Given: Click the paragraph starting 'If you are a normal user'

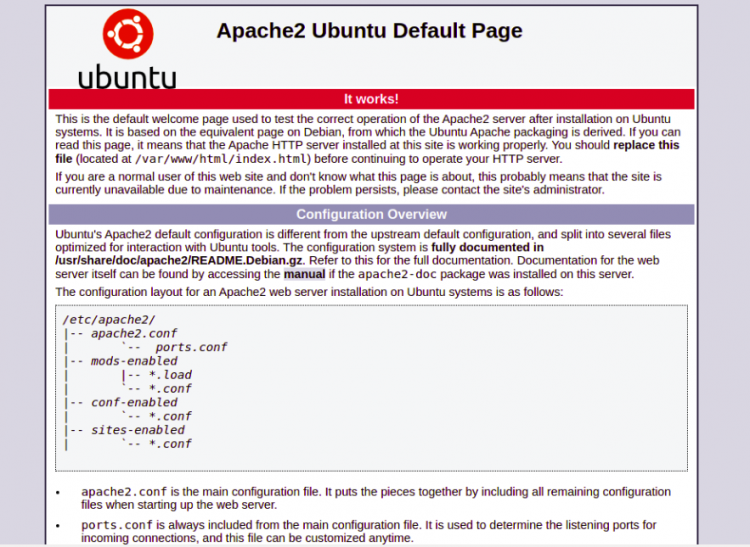Looking at the screenshot, I should pyautogui.click(x=358, y=183).
